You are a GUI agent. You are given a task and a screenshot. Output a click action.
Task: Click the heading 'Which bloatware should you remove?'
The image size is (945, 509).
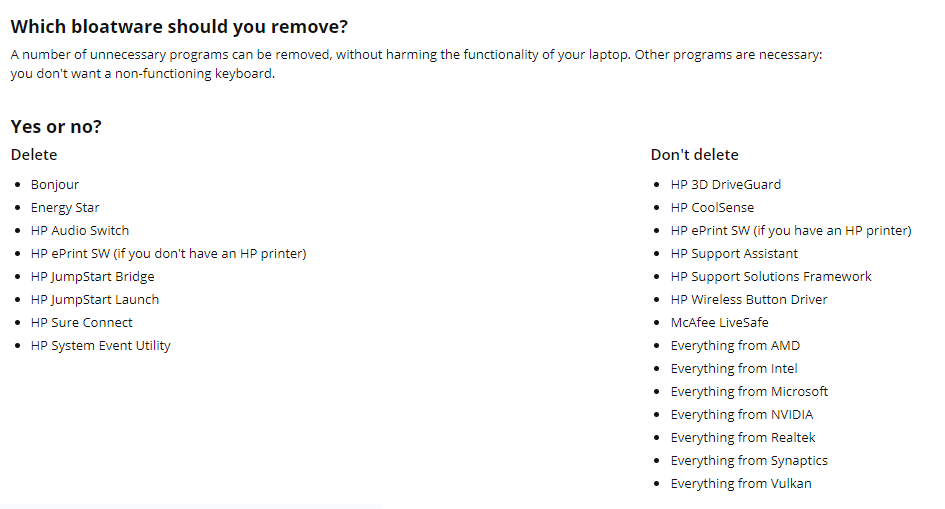(179, 27)
